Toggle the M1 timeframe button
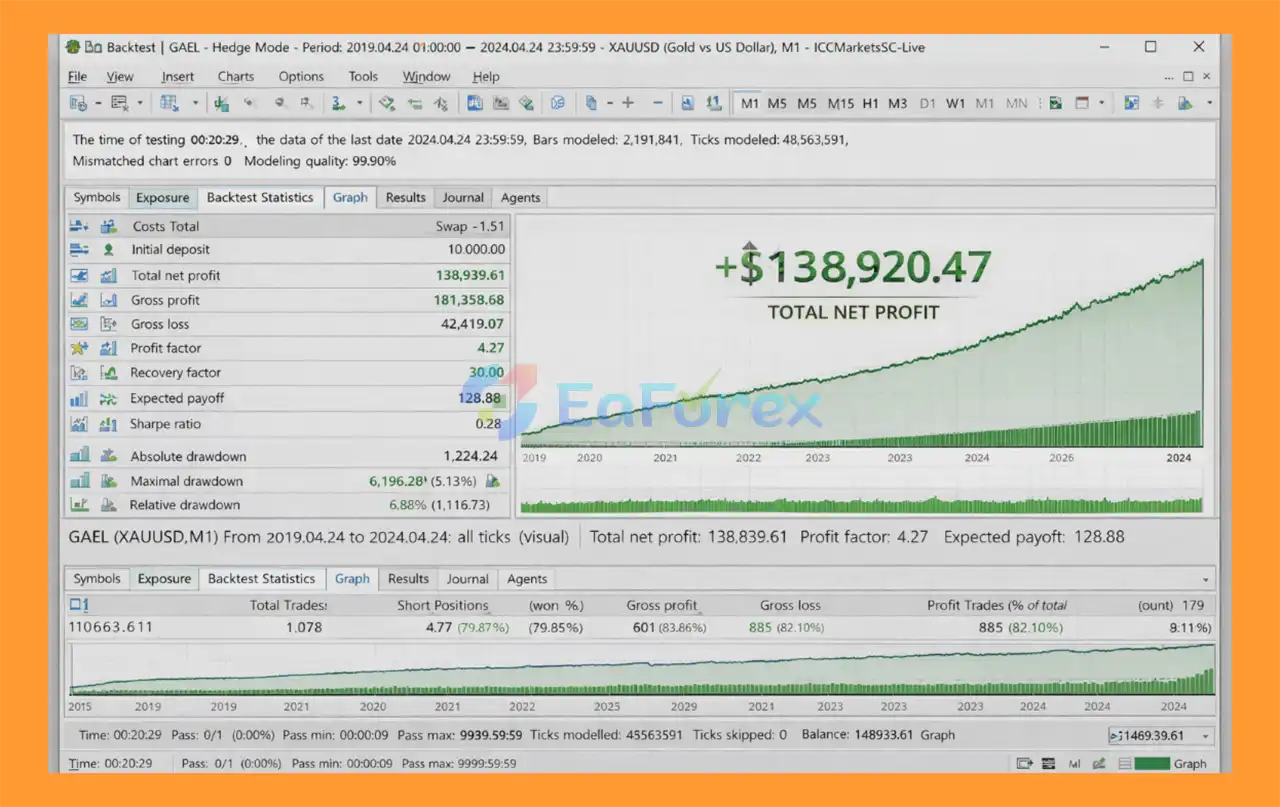Viewport: 1280px width, 807px height. pos(750,103)
